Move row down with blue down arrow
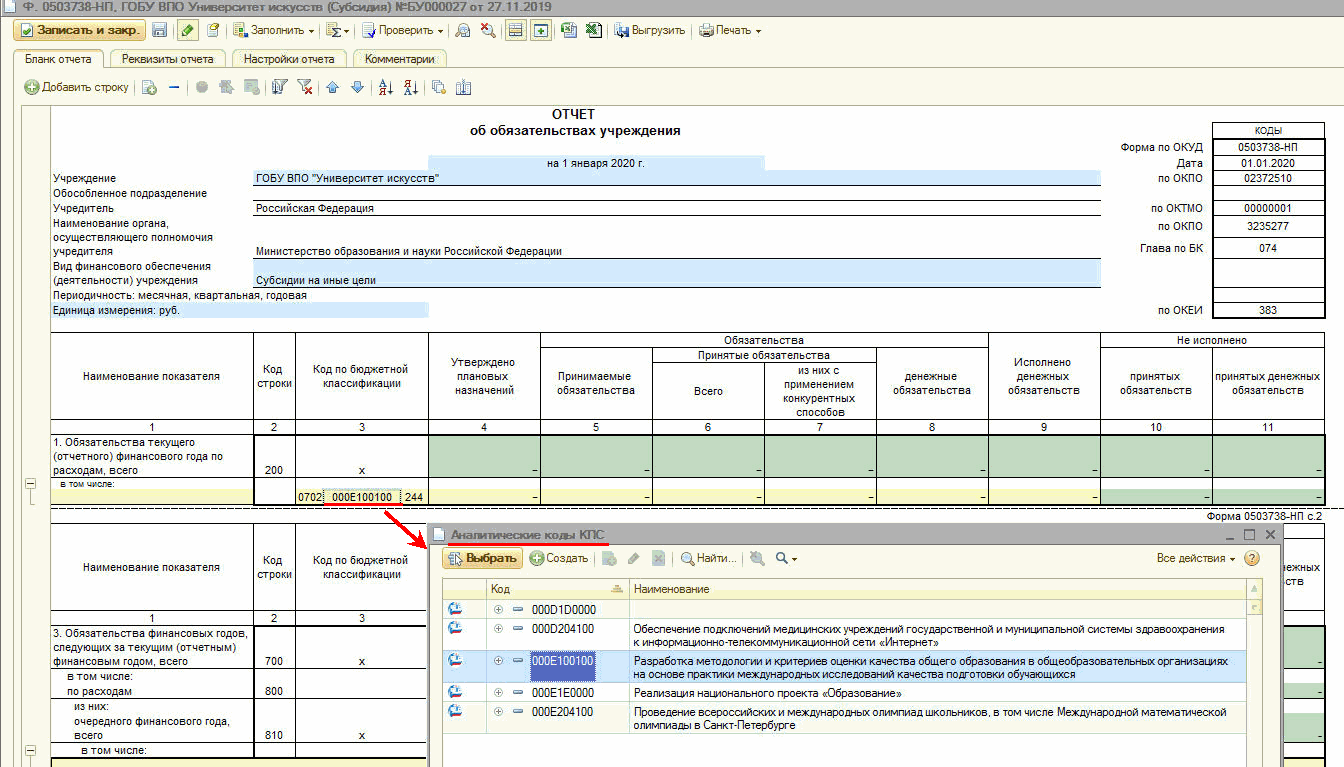 pyautogui.click(x=357, y=87)
